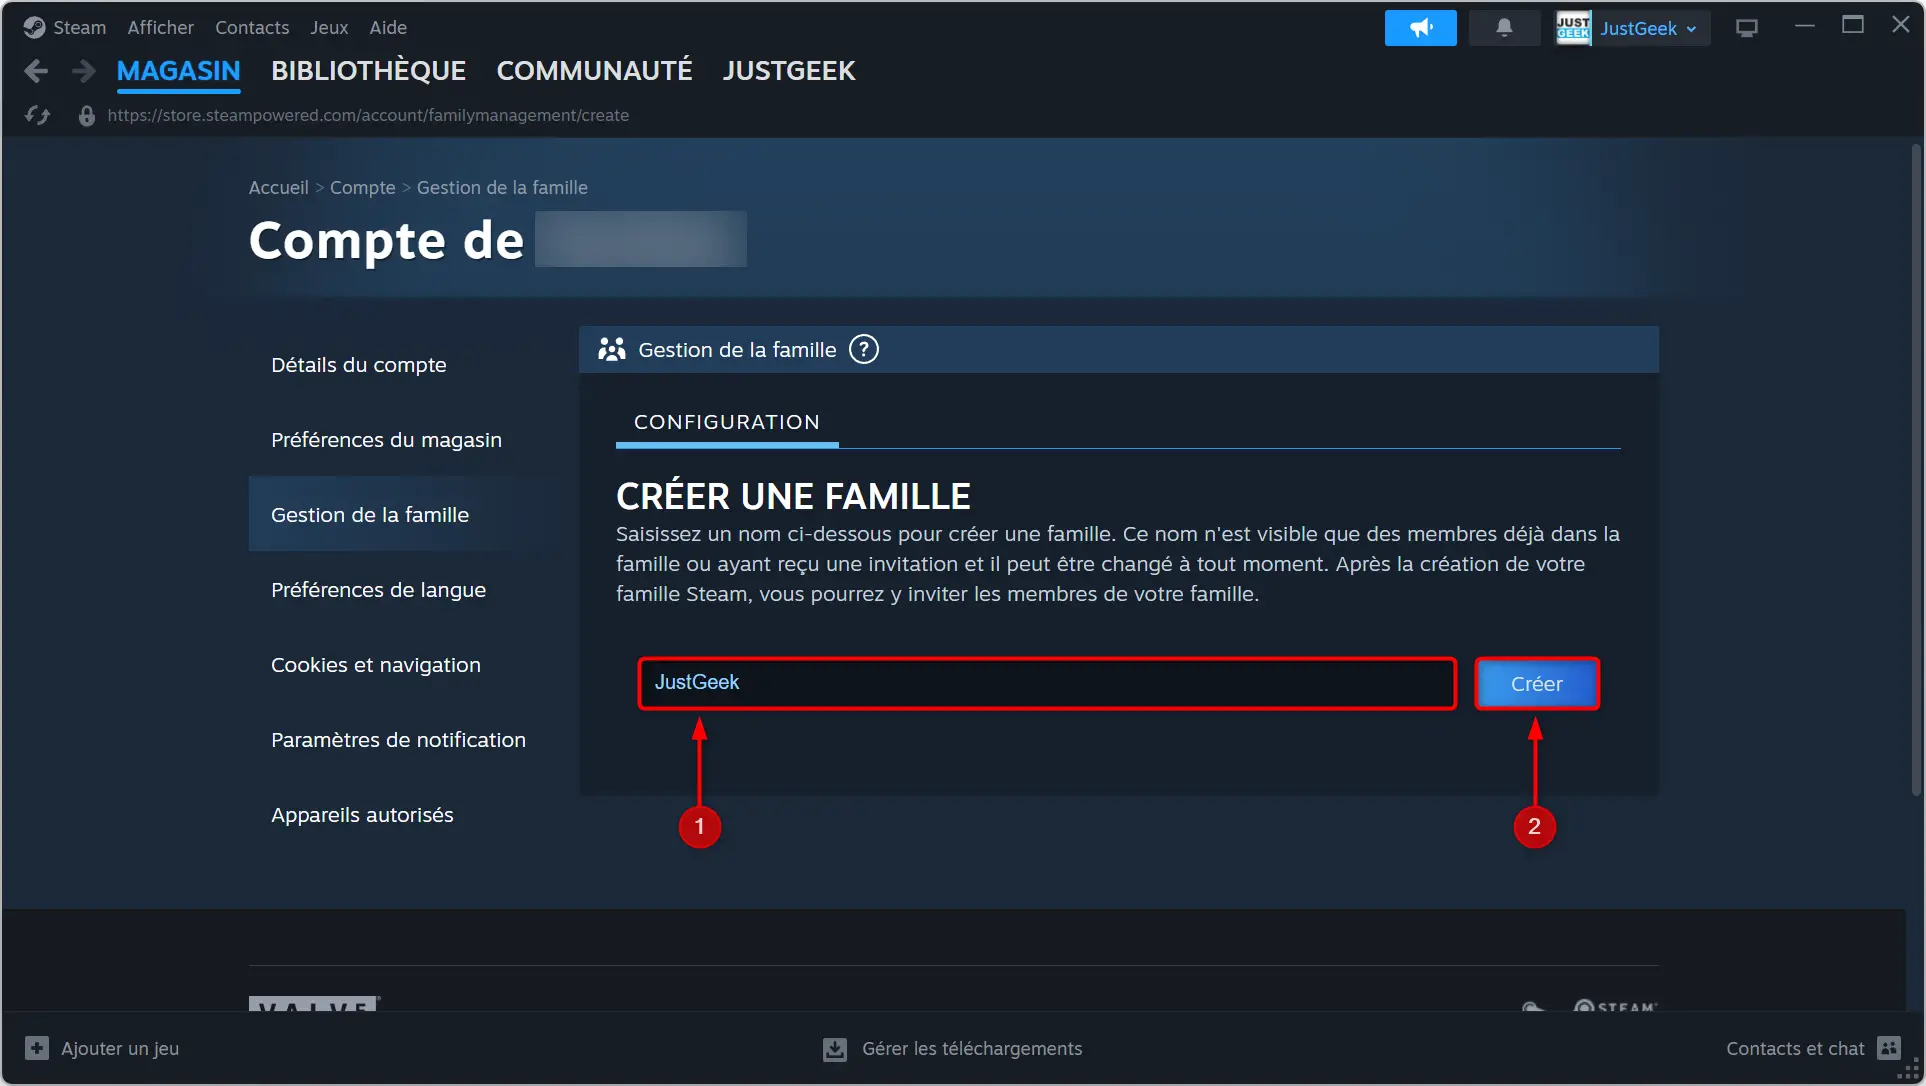This screenshot has height=1086, width=1926.
Task: Open Paramètres de notification section
Action: pos(399,739)
